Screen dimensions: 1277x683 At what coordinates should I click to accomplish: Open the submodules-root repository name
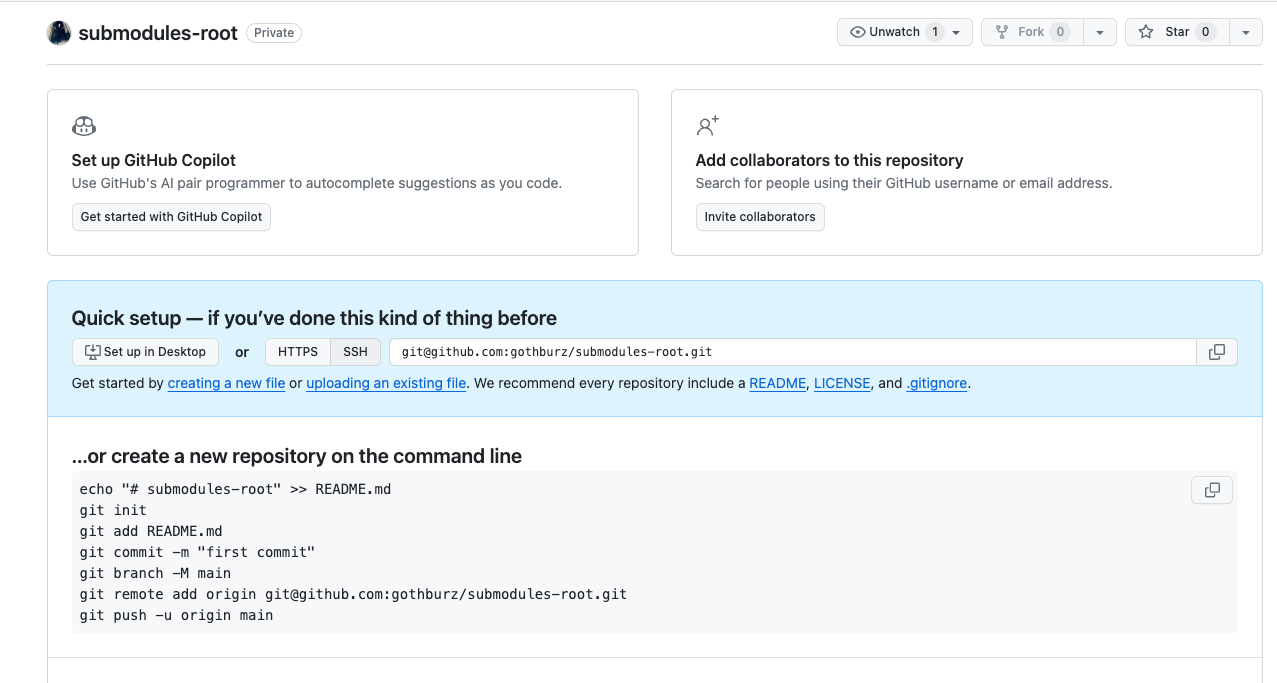(156, 32)
